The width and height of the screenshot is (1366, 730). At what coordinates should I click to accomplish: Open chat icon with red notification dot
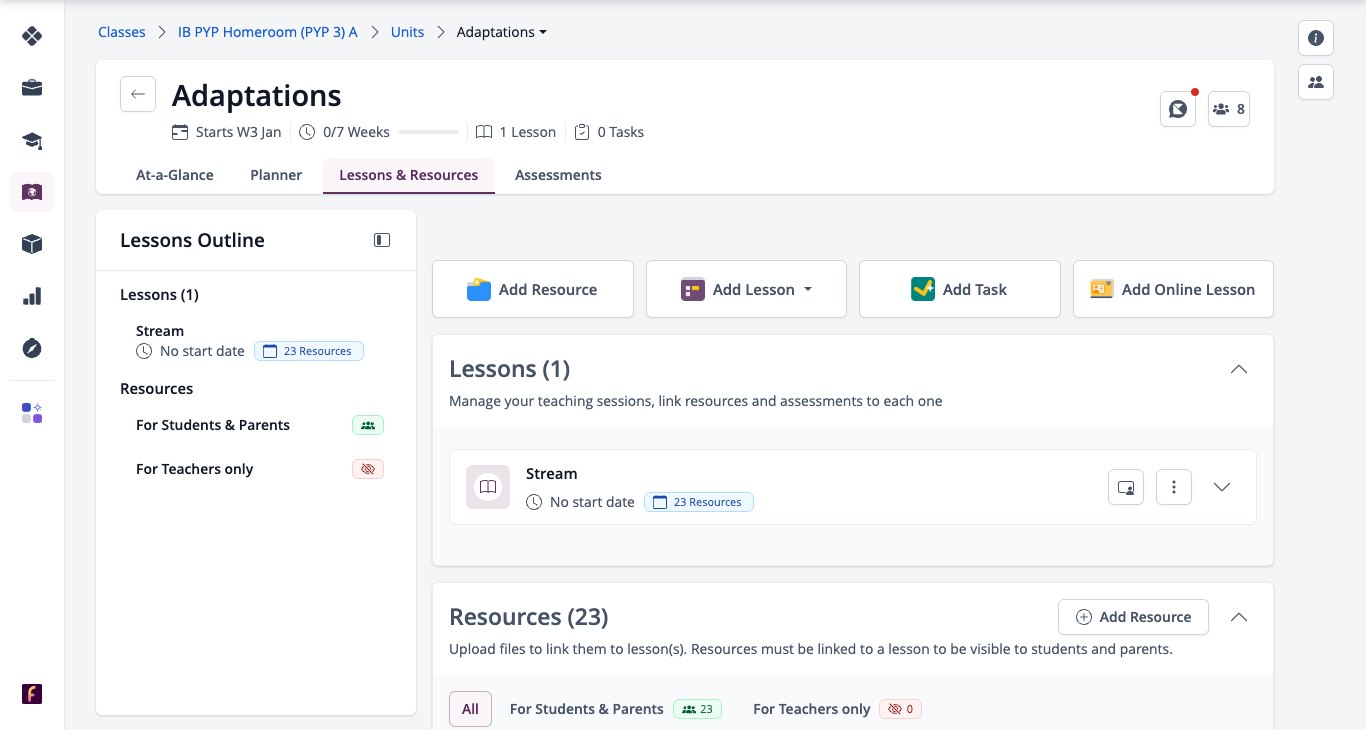click(1178, 109)
